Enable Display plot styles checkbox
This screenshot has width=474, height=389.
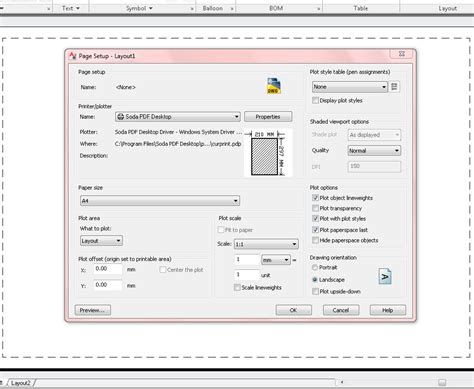(x=315, y=100)
